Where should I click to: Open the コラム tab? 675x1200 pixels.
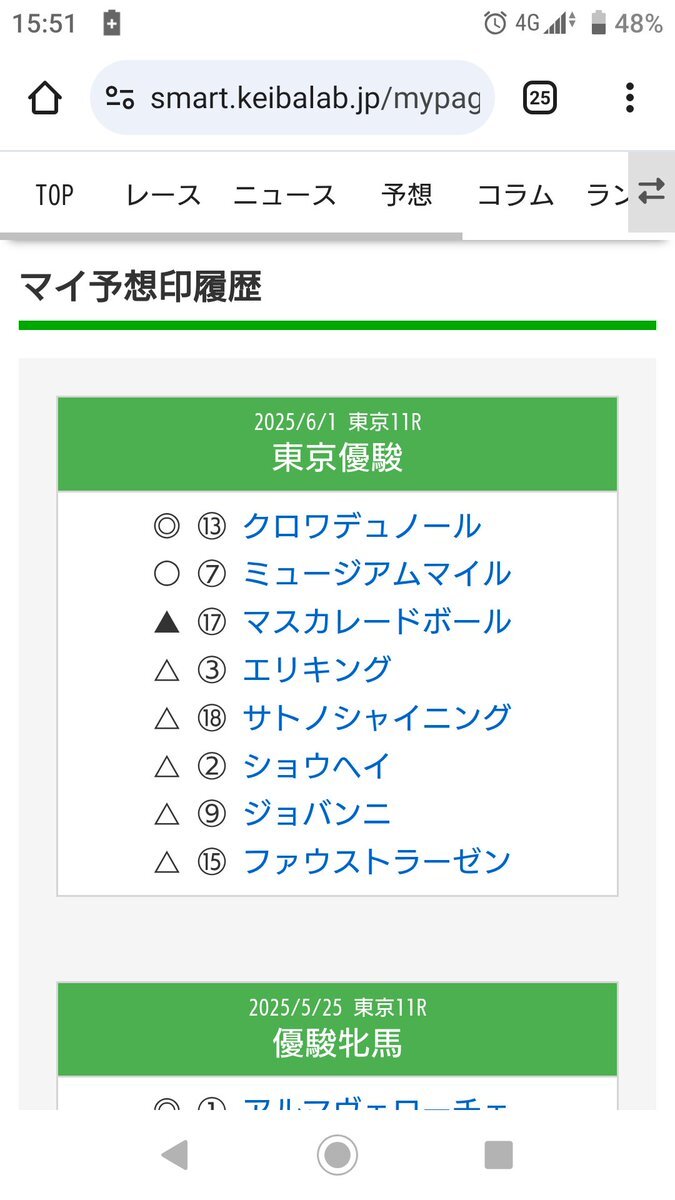[515, 195]
